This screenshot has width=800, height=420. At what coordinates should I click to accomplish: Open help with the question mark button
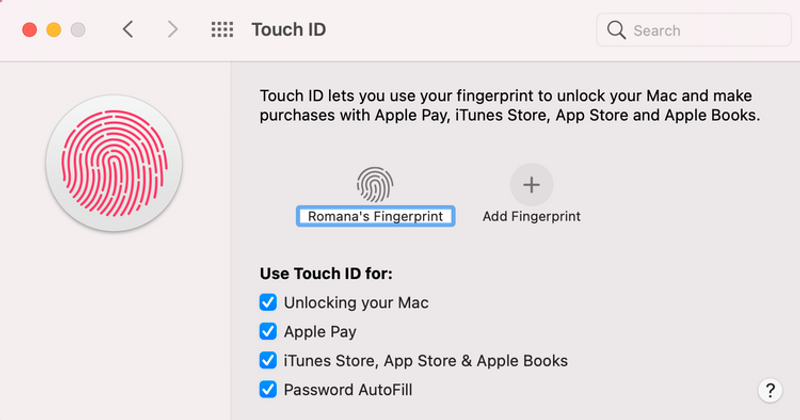(x=769, y=390)
